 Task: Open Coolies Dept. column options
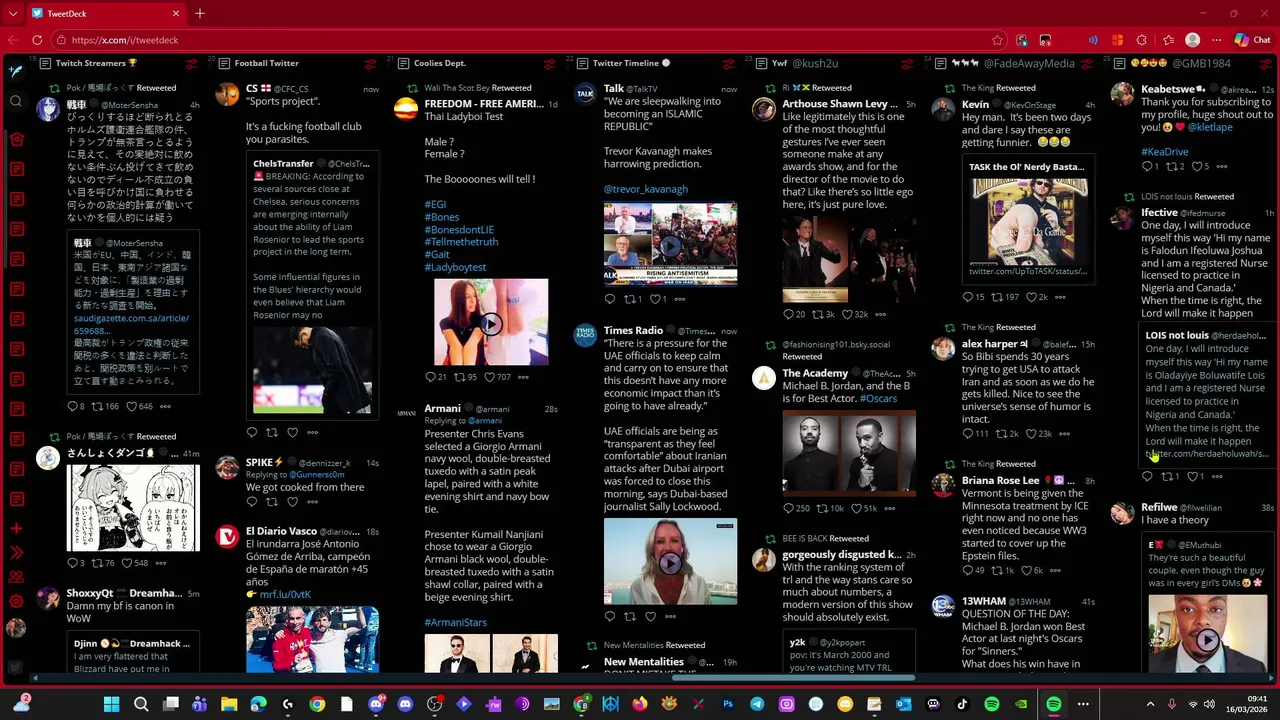(x=549, y=63)
